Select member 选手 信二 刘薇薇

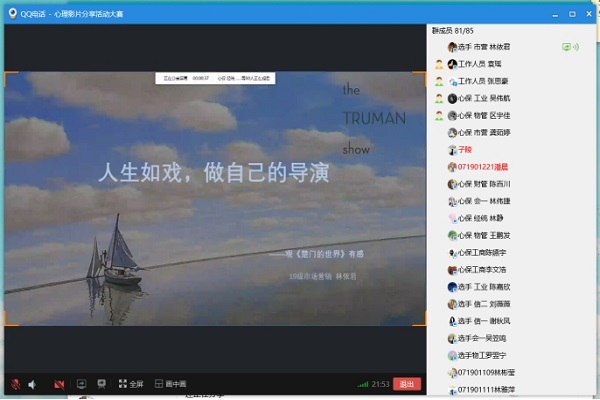coord(510,304)
